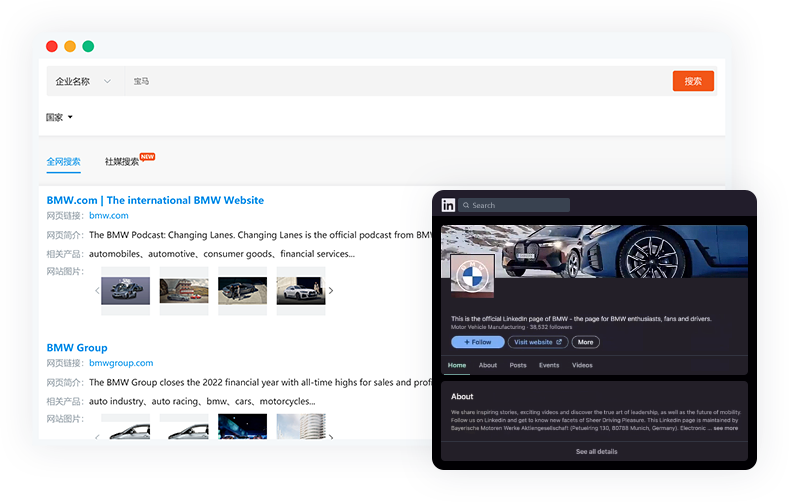Image resolution: width=789 pixels, height=502 pixels.
Task: Open third BMW.com dark car thumbnail
Action: coord(242,291)
